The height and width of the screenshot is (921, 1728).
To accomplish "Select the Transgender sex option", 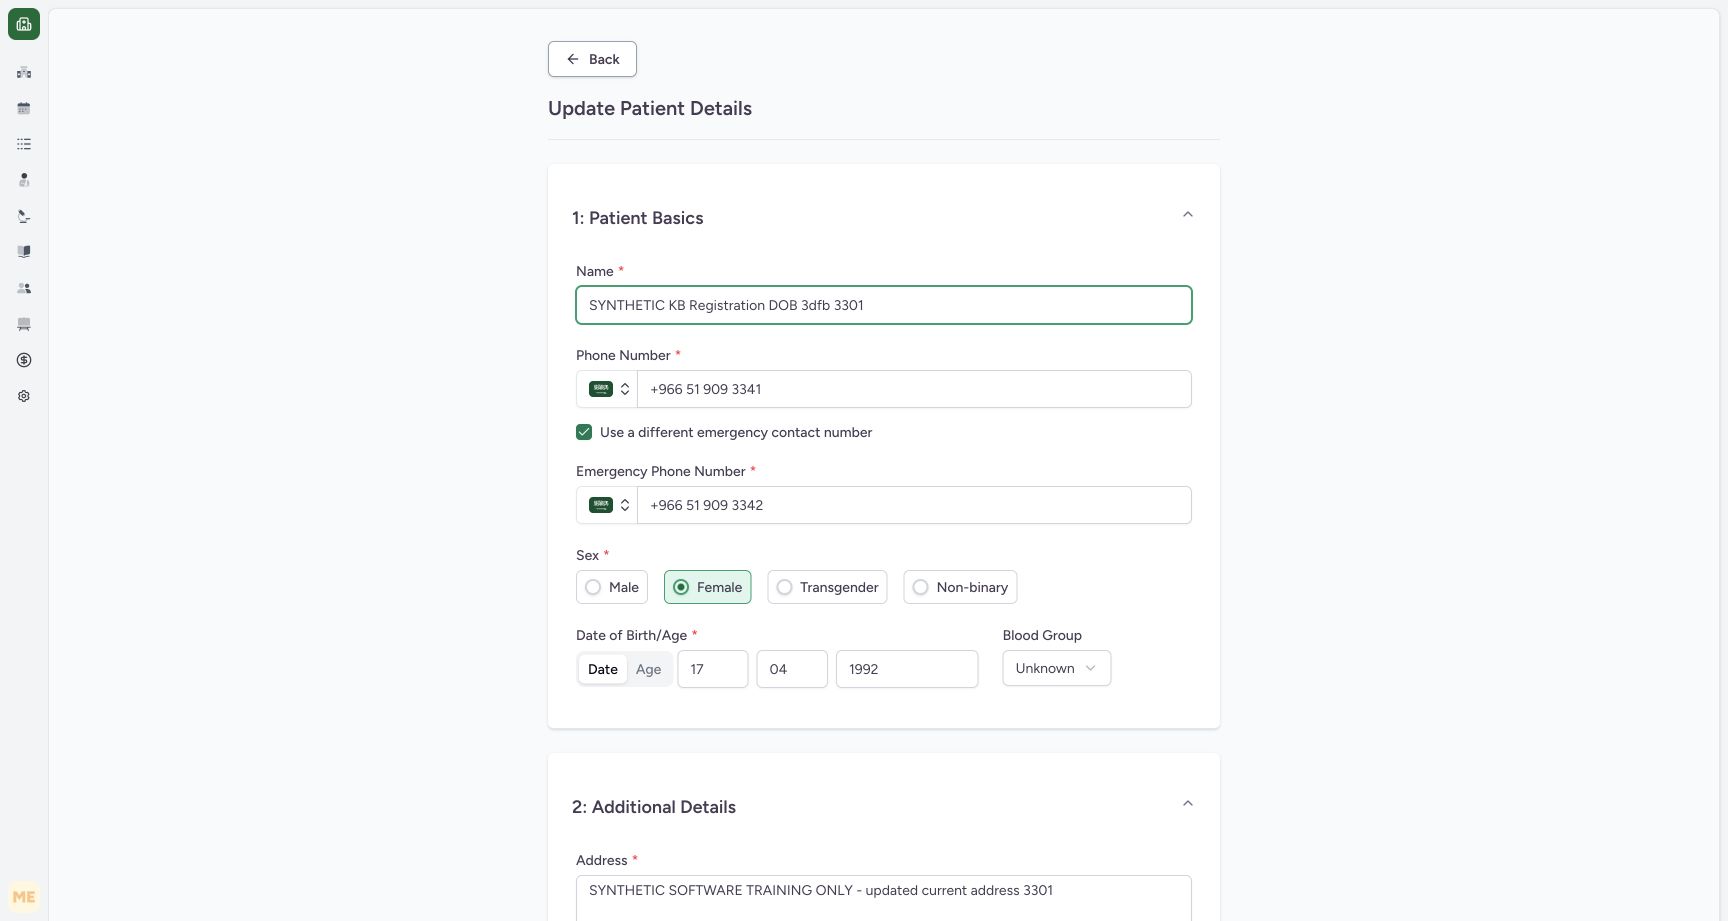I will 827,587.
